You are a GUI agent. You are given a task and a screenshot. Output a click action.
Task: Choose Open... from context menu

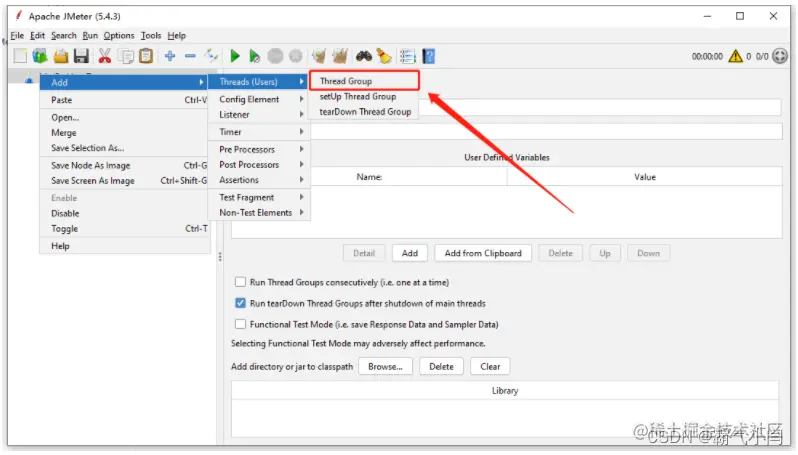point(124,118)
